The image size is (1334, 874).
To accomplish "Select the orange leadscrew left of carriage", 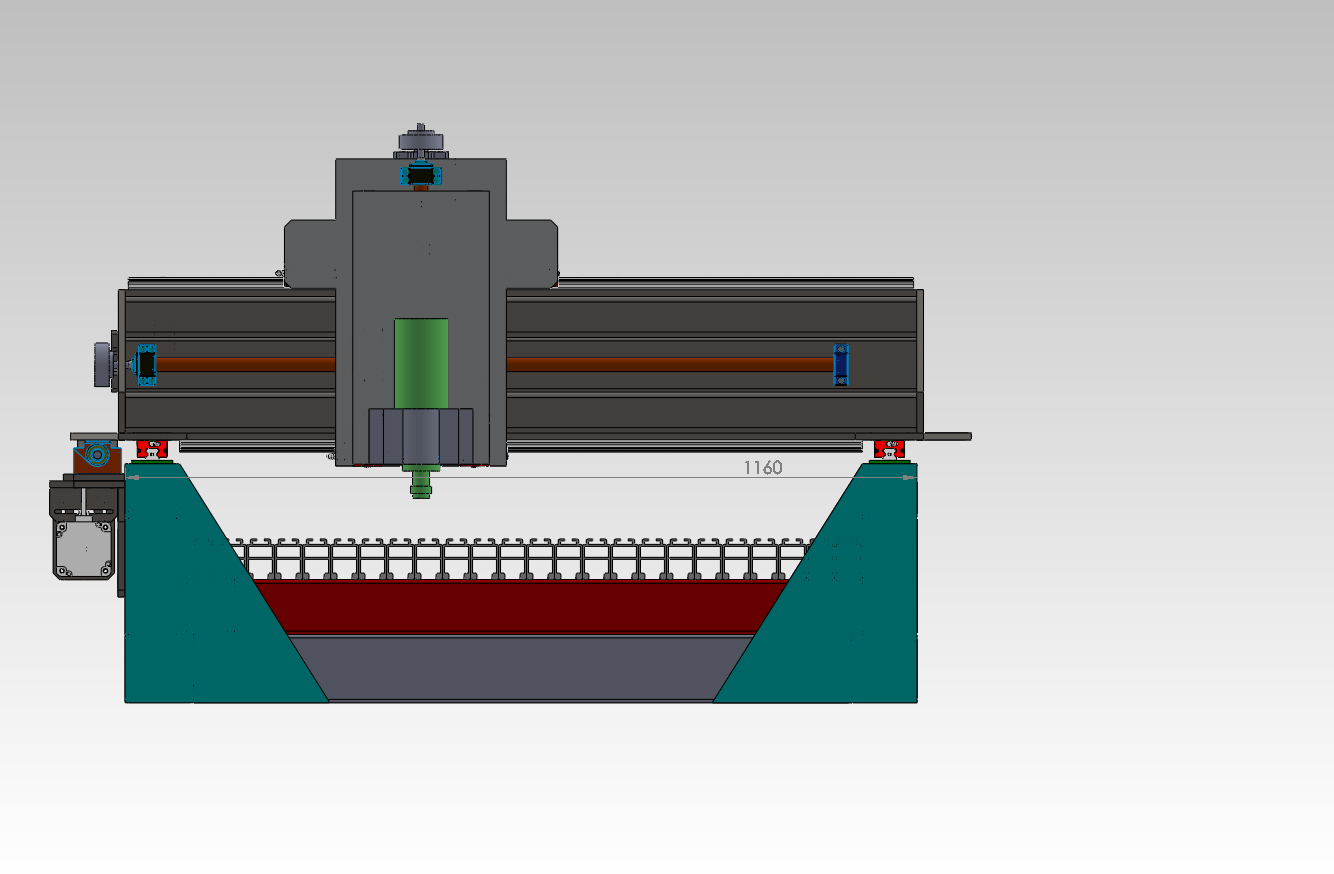I will [245, 364].
